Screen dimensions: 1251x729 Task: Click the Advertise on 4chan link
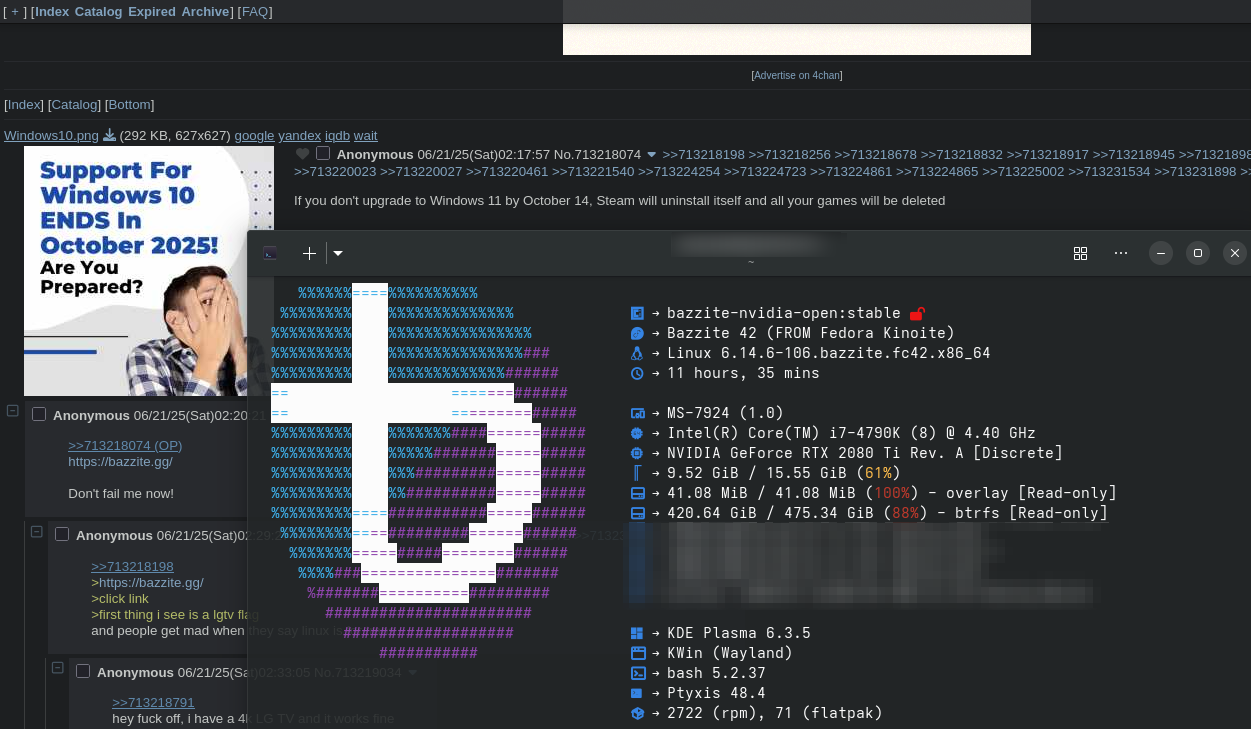(797, 76)
